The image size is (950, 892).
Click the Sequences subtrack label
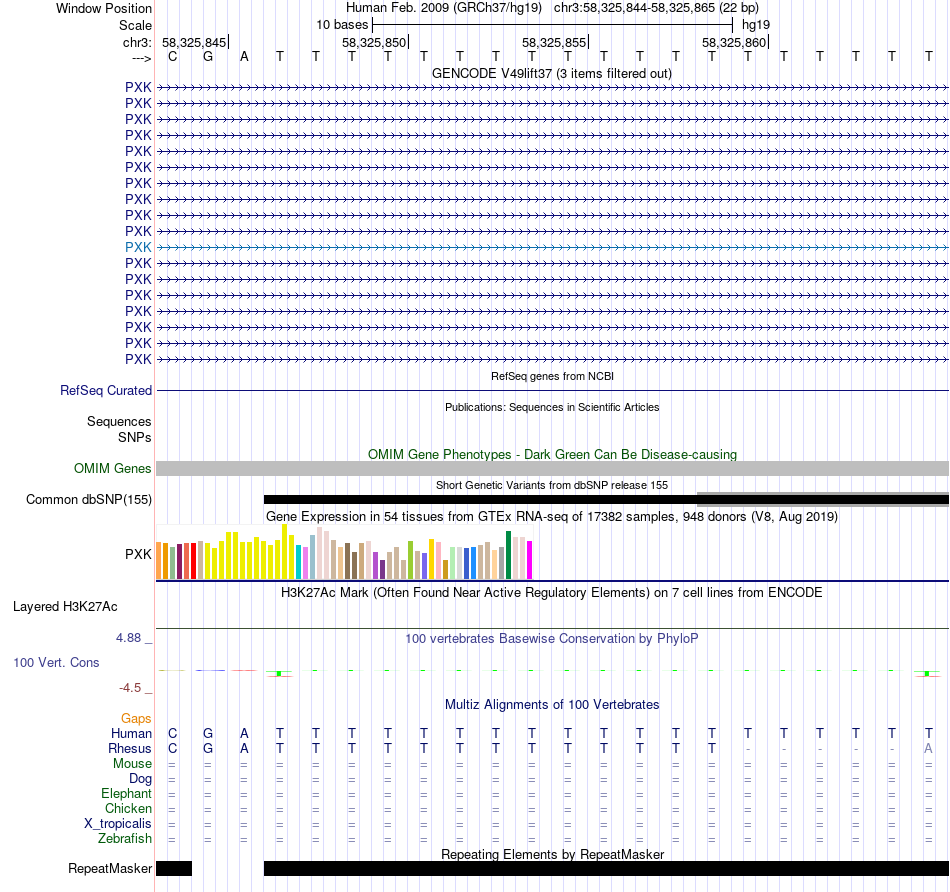(x=119, y=422)
